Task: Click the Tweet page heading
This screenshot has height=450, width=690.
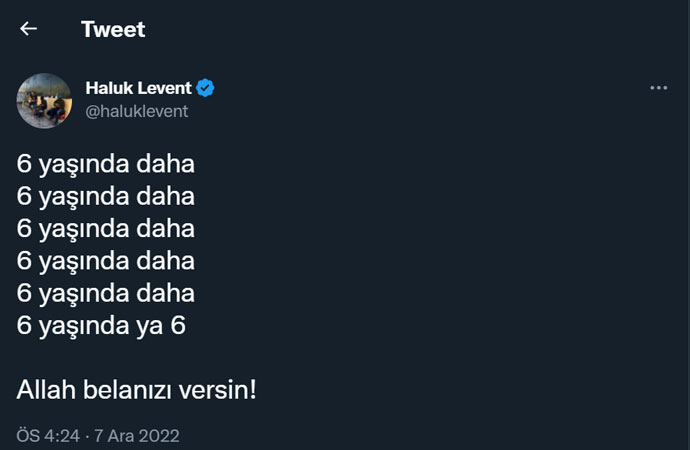Action: click(x=113, y=29)
